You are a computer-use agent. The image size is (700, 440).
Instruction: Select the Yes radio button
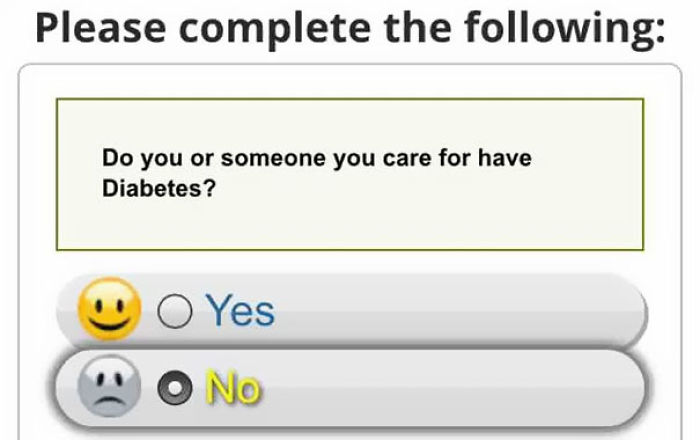(174, 313)
